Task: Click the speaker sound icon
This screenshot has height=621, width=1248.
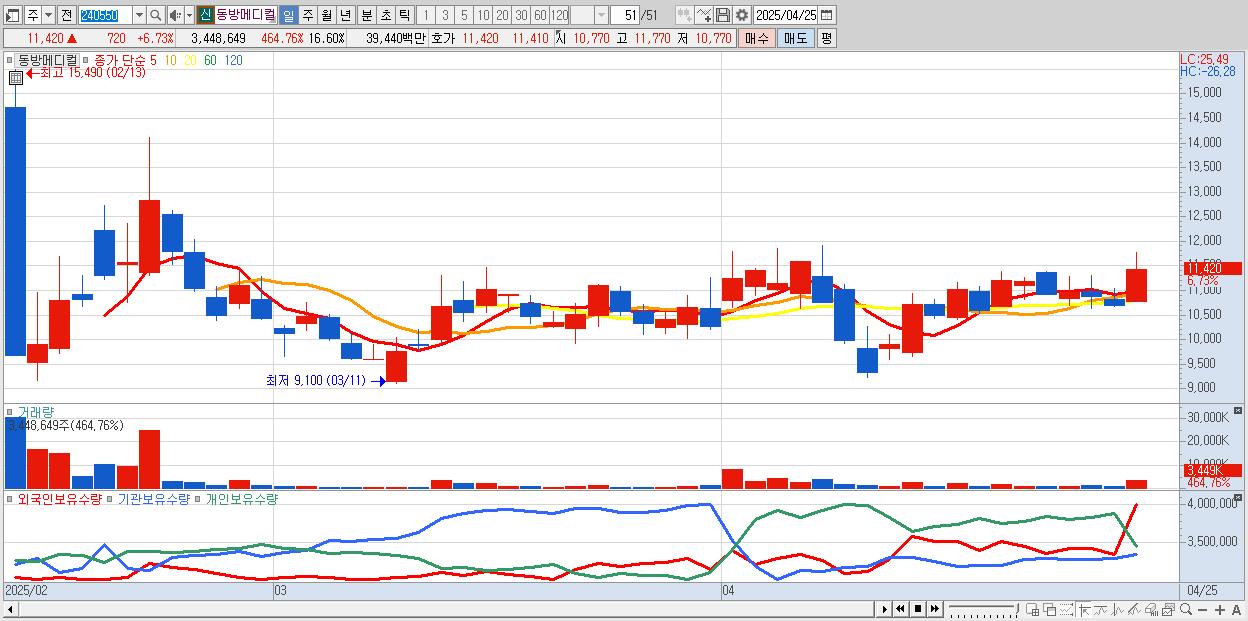Action: click(175, 15)
